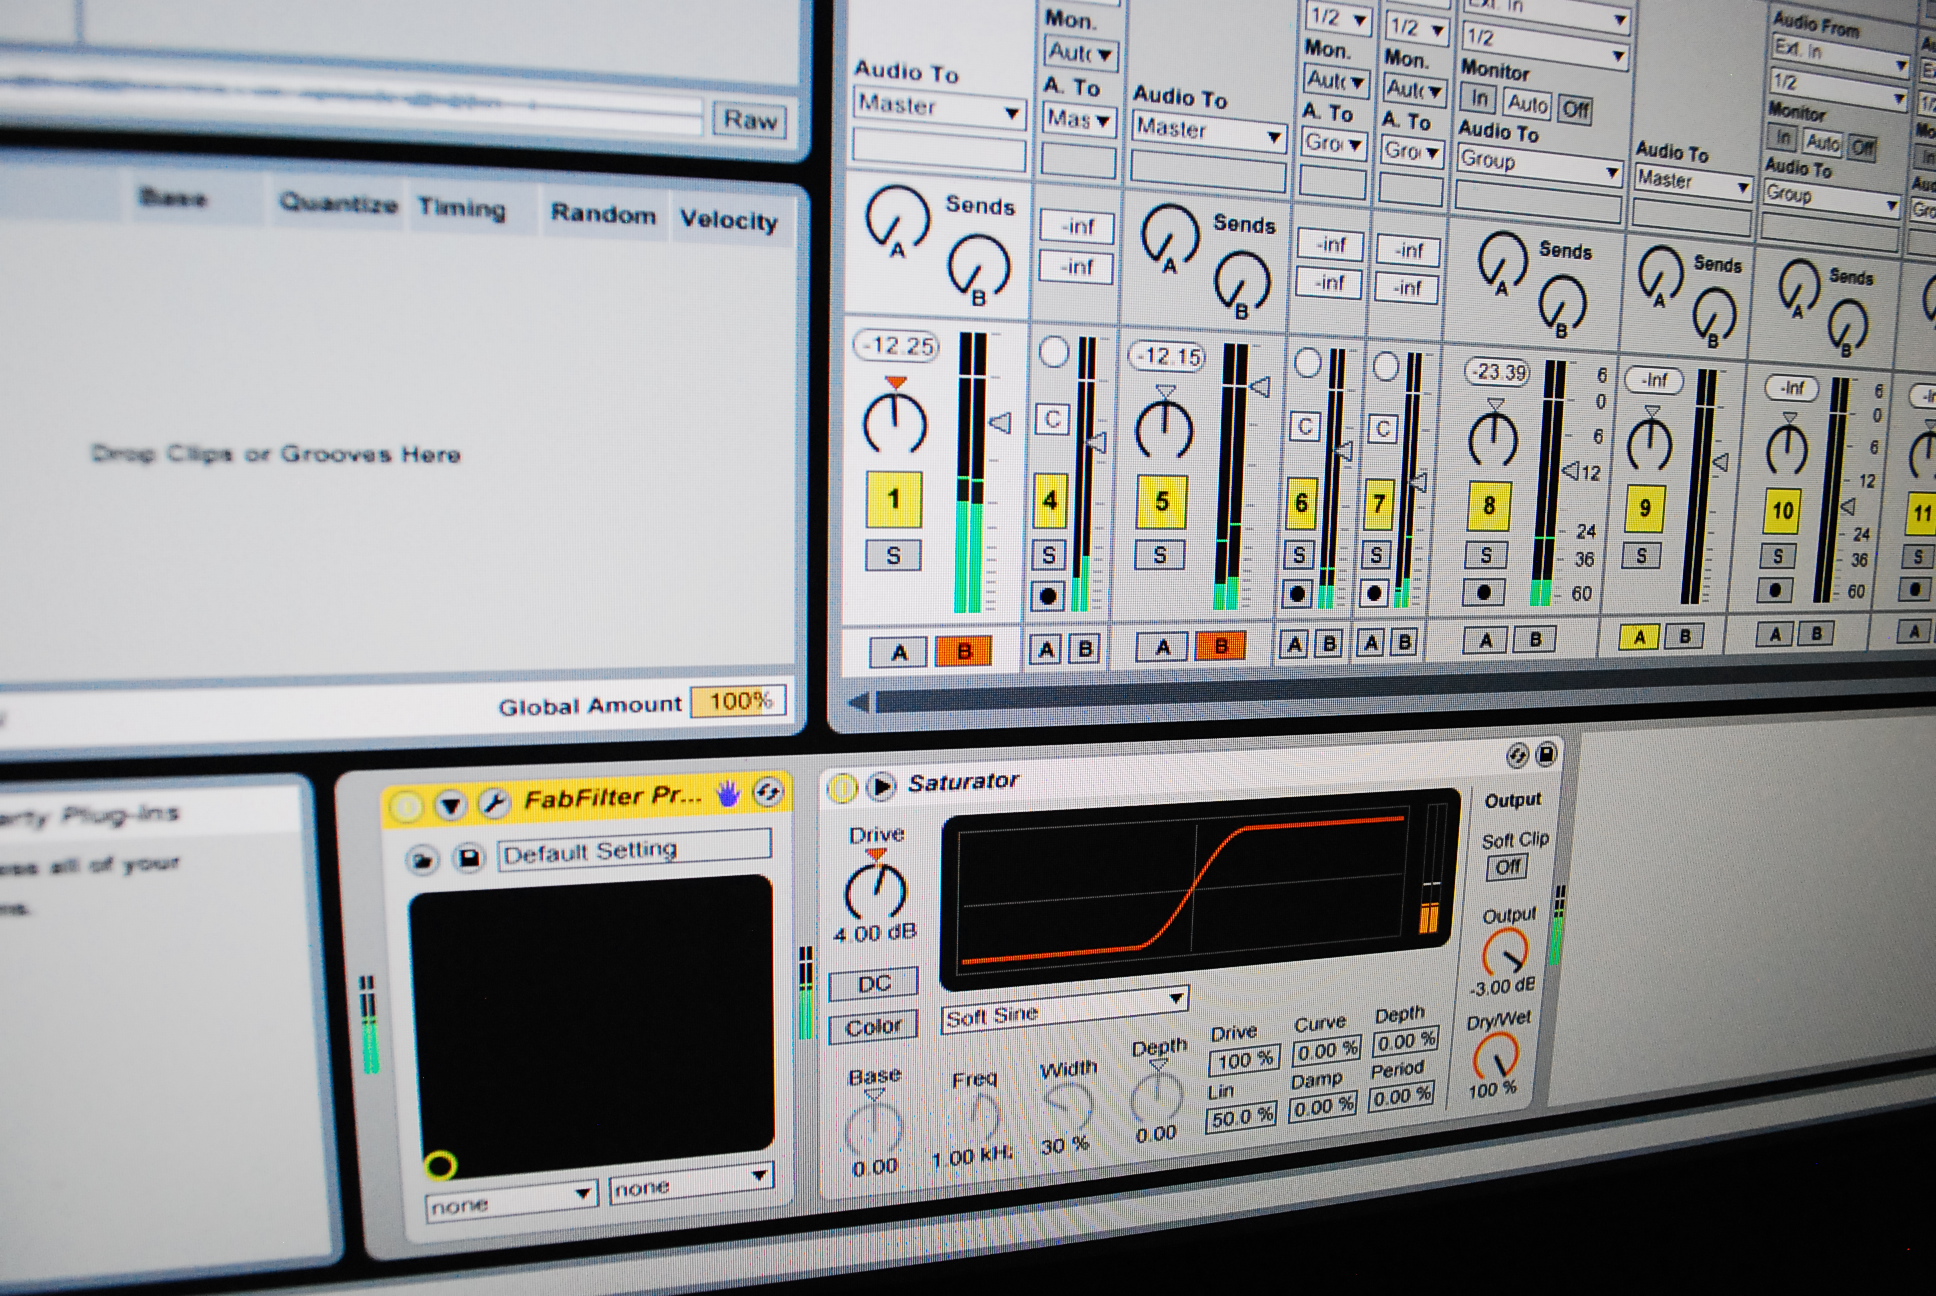Toggle track 10 activator button

point(1782,511)
